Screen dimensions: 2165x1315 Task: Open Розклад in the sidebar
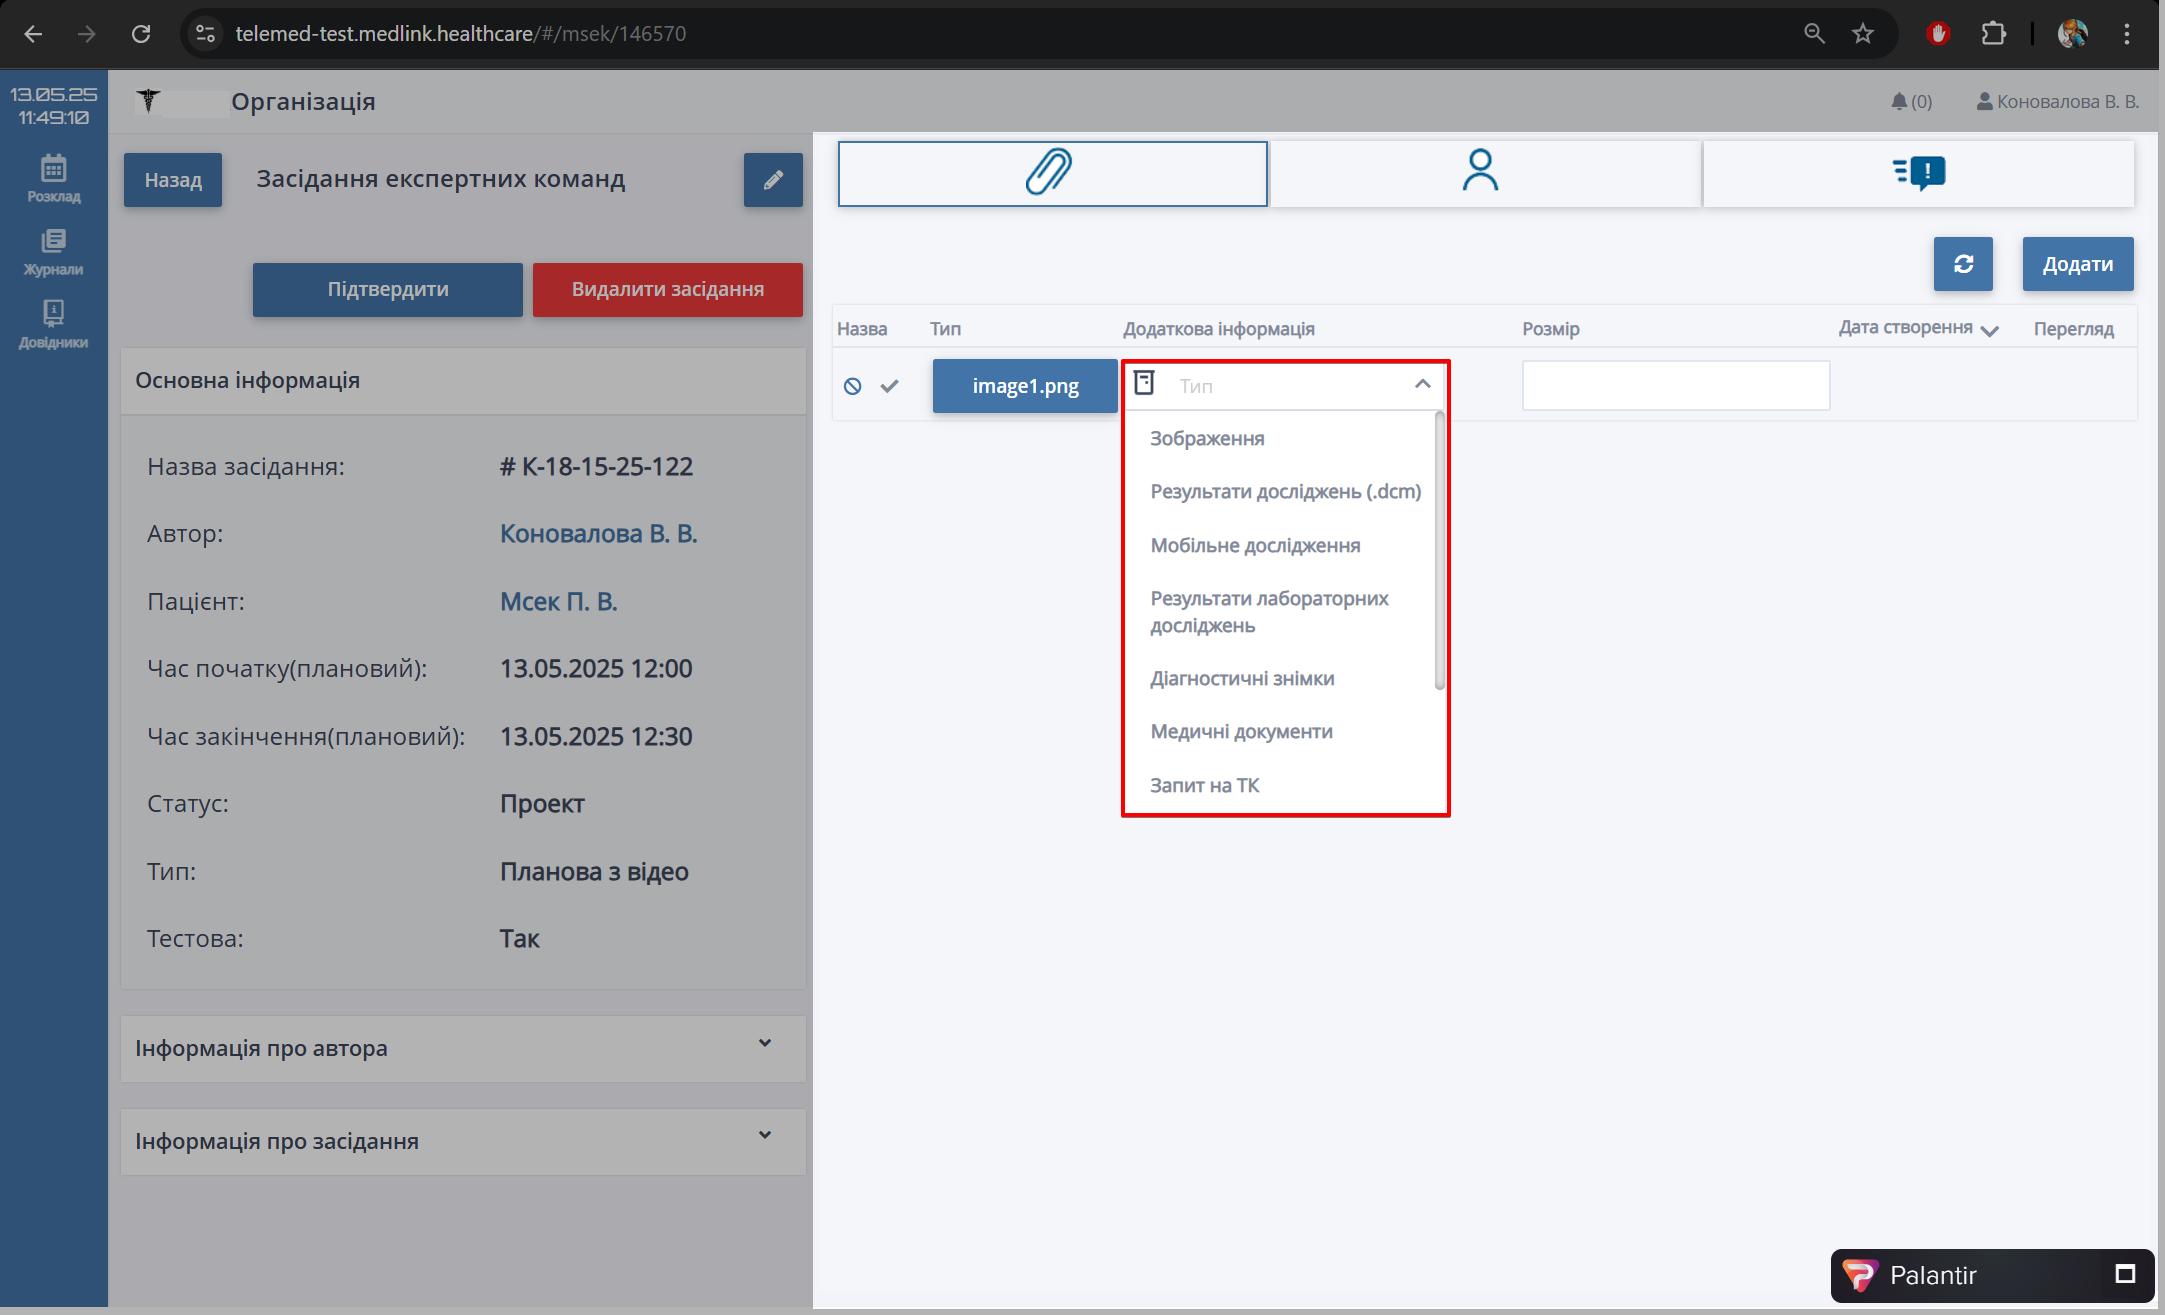pos(53,178)
